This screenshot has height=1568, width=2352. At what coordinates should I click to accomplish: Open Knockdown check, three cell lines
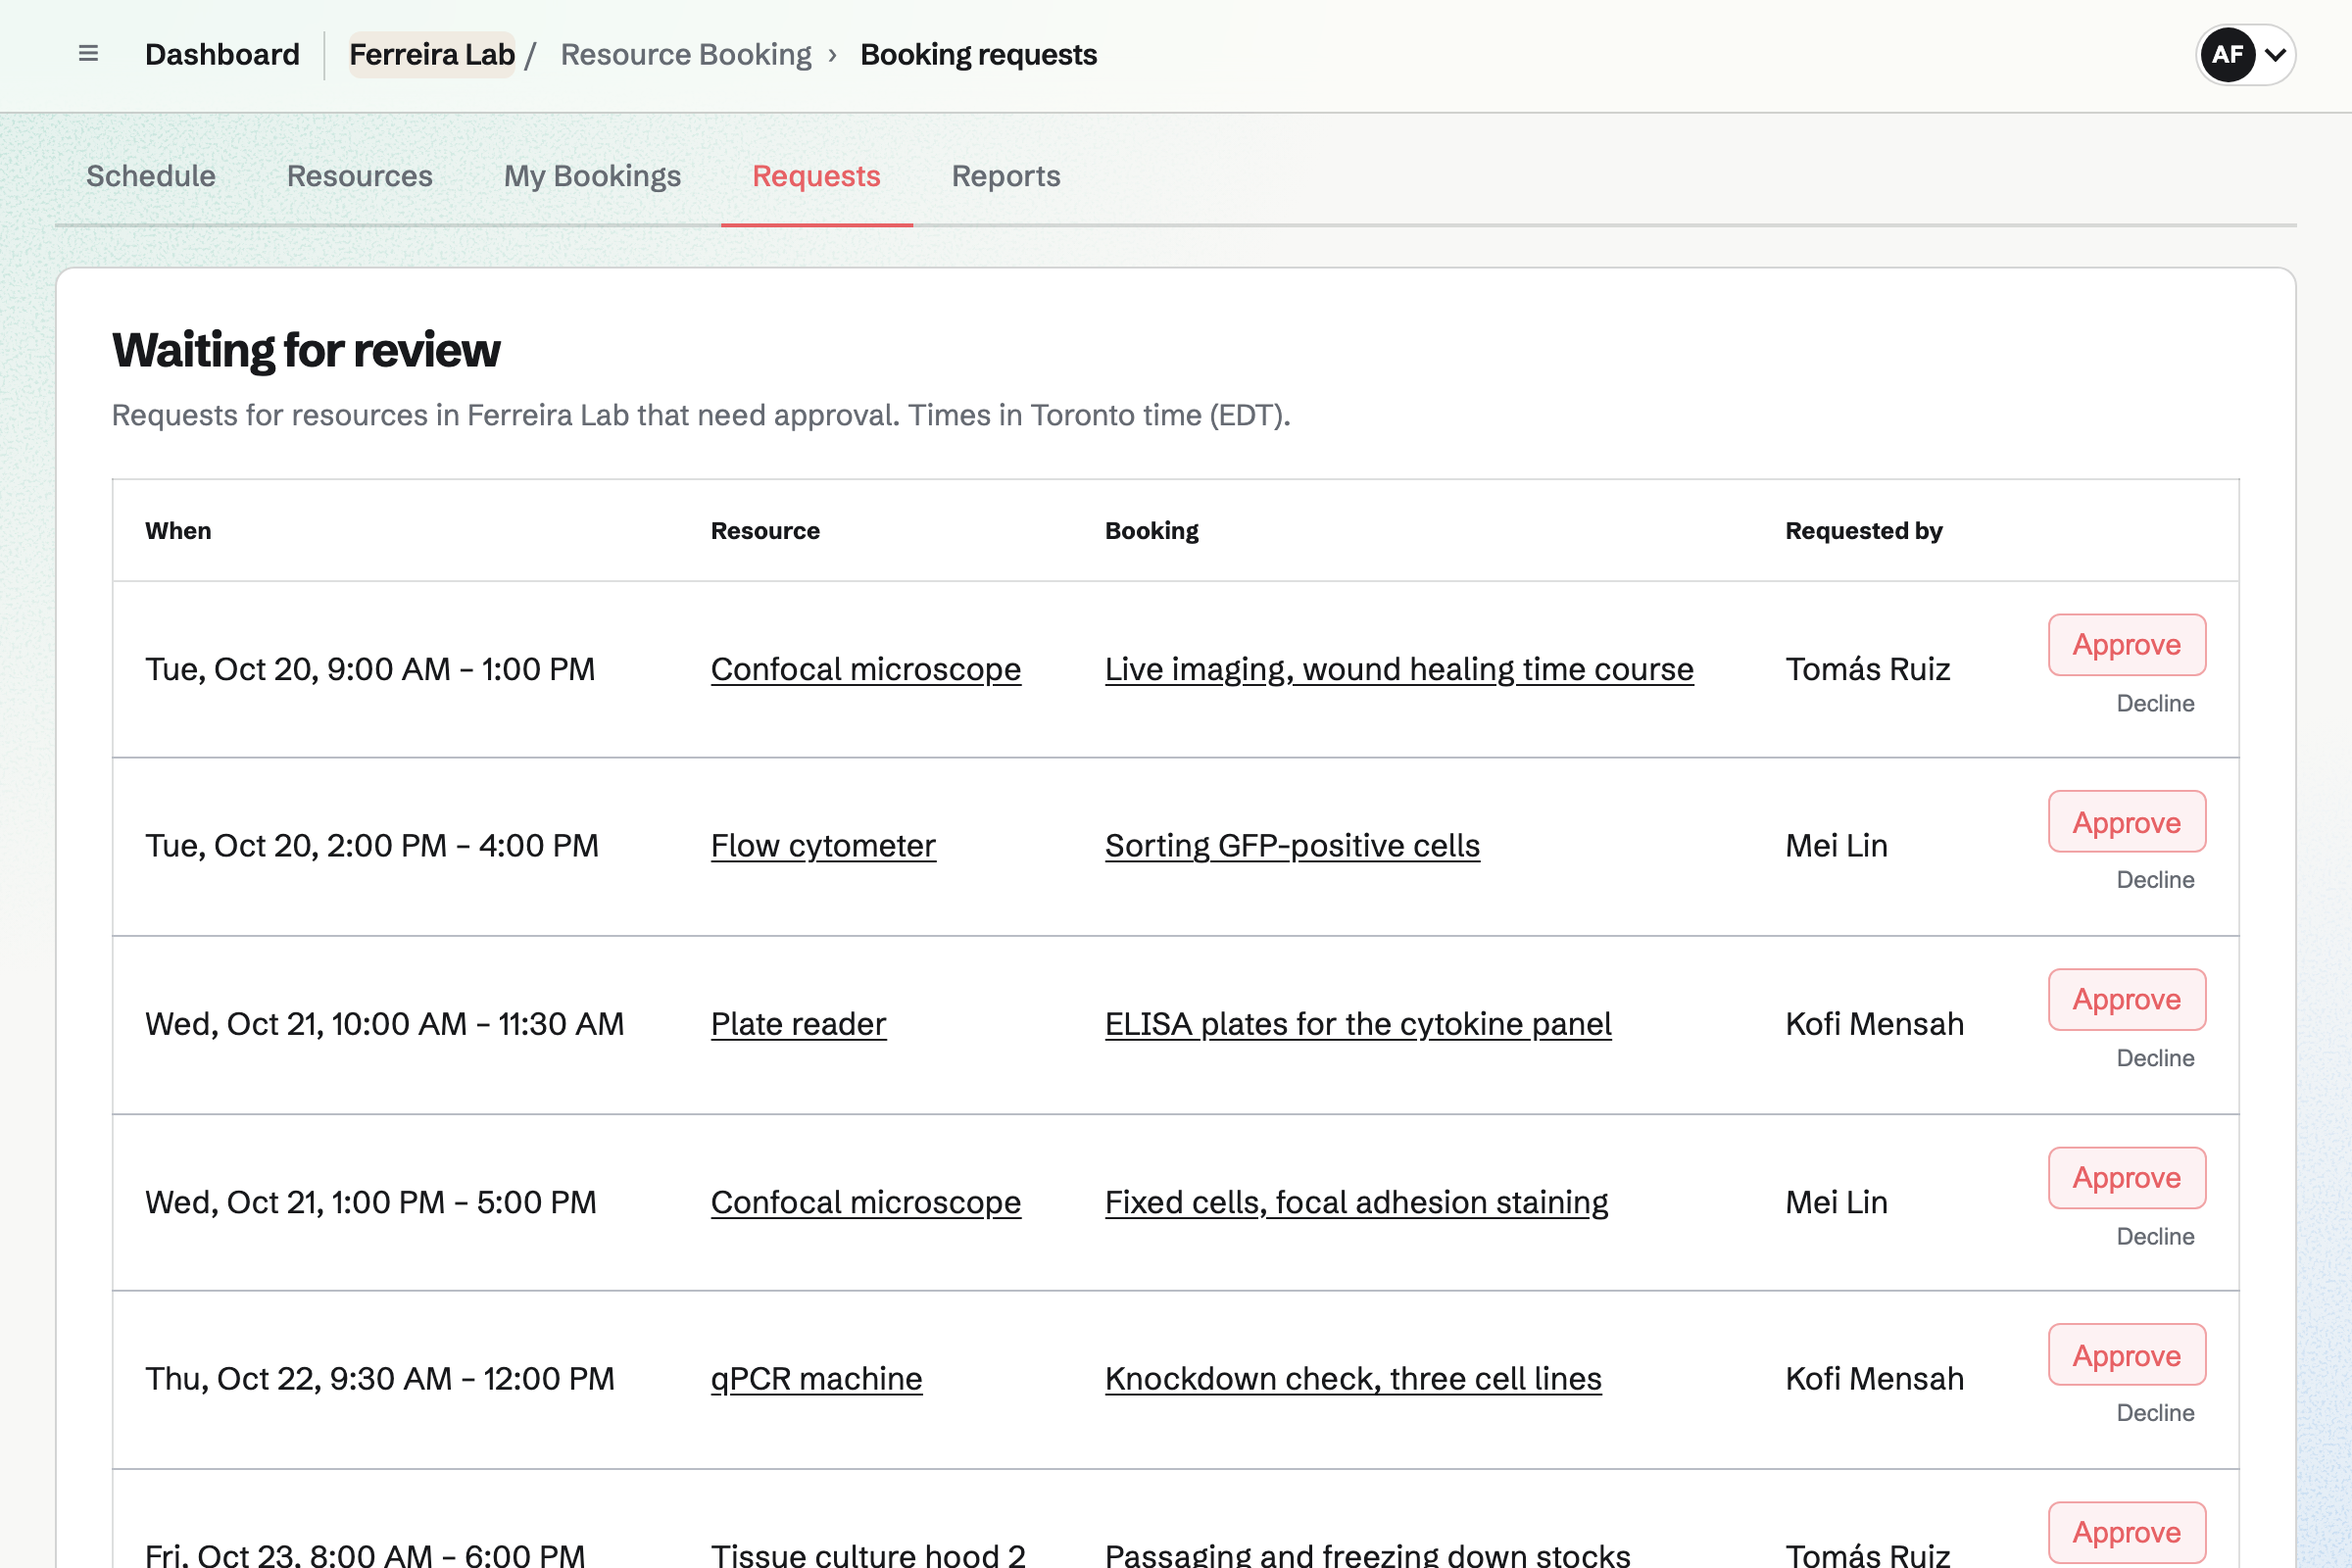coord(1353,1379)
